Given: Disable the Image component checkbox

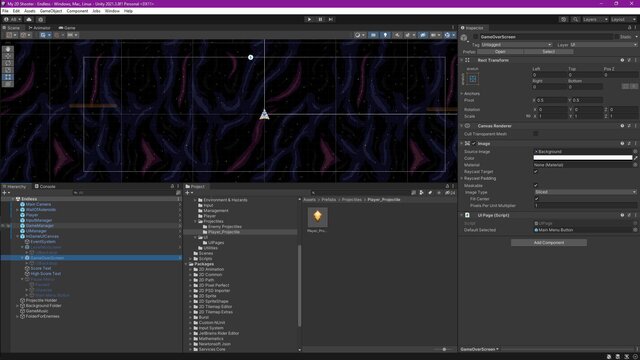Looking at the screenshot, I should [474, 144].
